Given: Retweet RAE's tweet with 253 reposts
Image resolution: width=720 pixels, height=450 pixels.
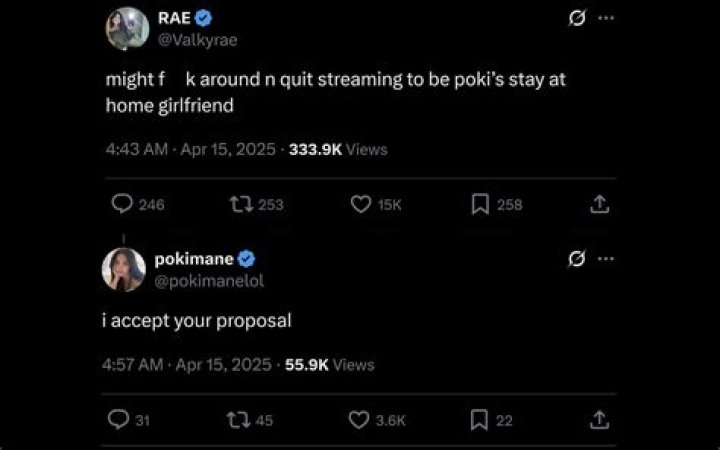Looking at the screenshot, I should pos(242,204).
